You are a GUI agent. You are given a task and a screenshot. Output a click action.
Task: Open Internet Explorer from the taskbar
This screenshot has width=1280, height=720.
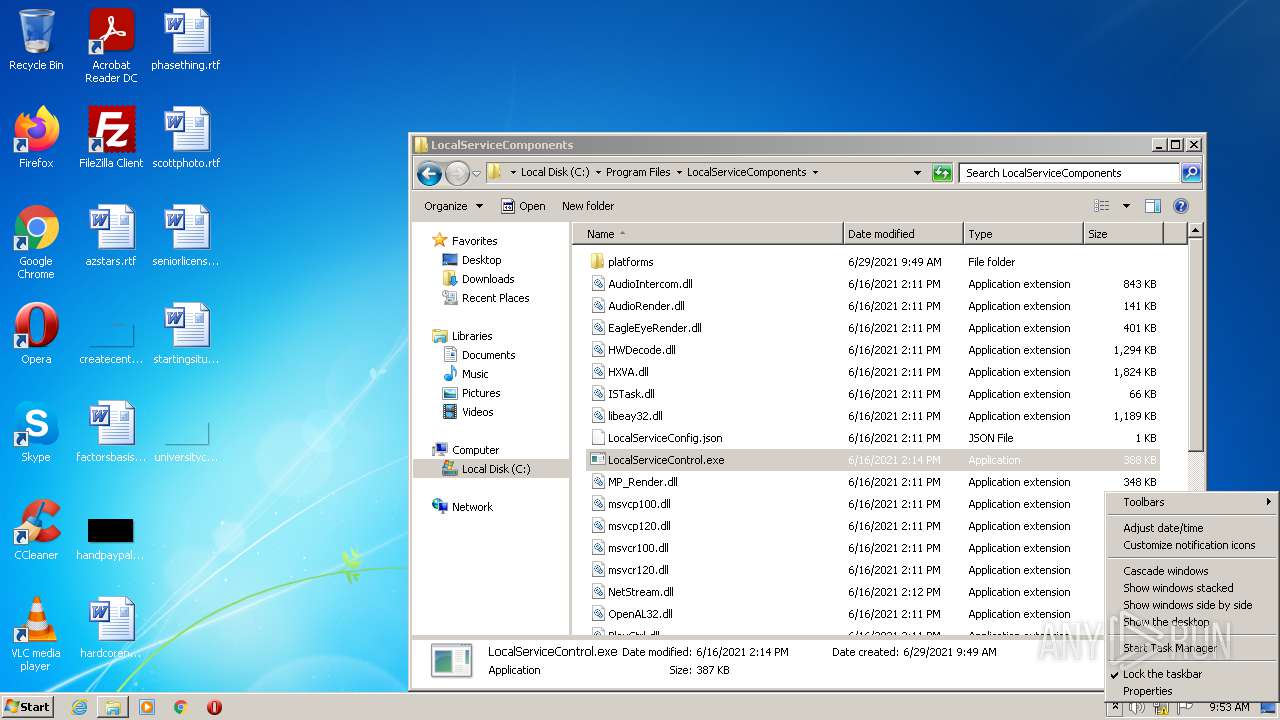pos(79,707)
